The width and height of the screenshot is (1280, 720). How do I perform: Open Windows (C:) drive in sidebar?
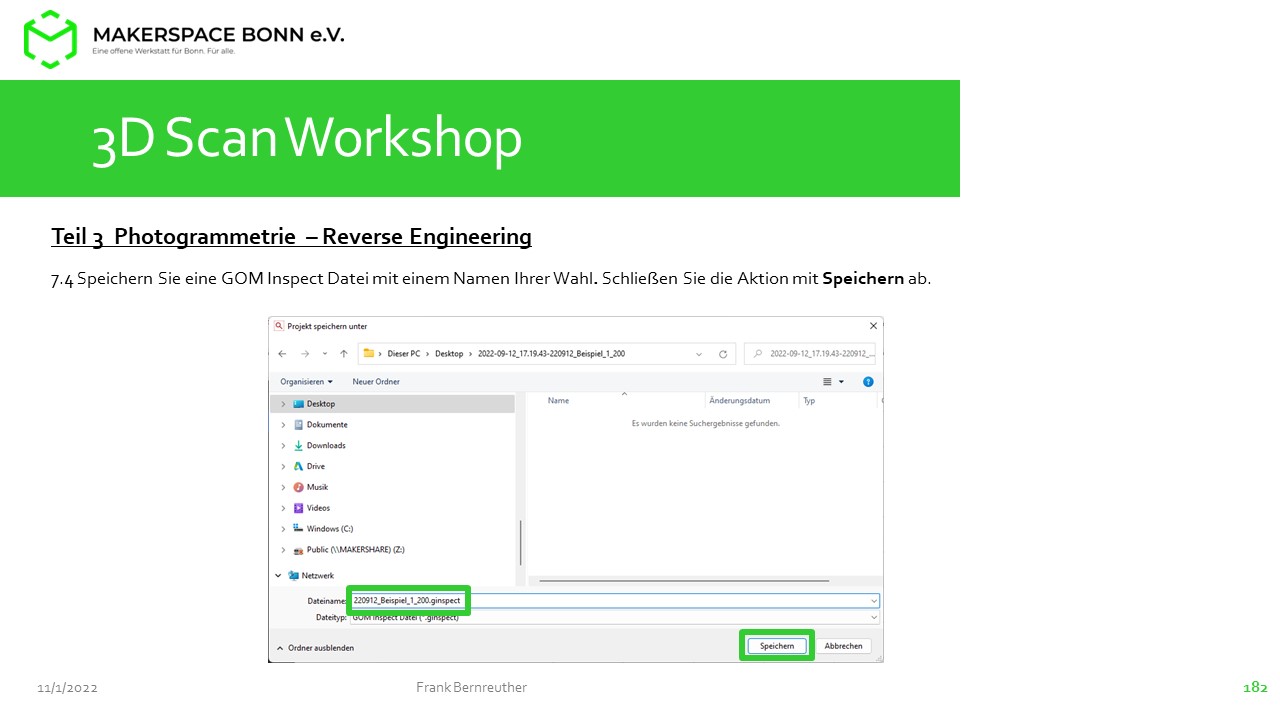click(x=329, y=529)
